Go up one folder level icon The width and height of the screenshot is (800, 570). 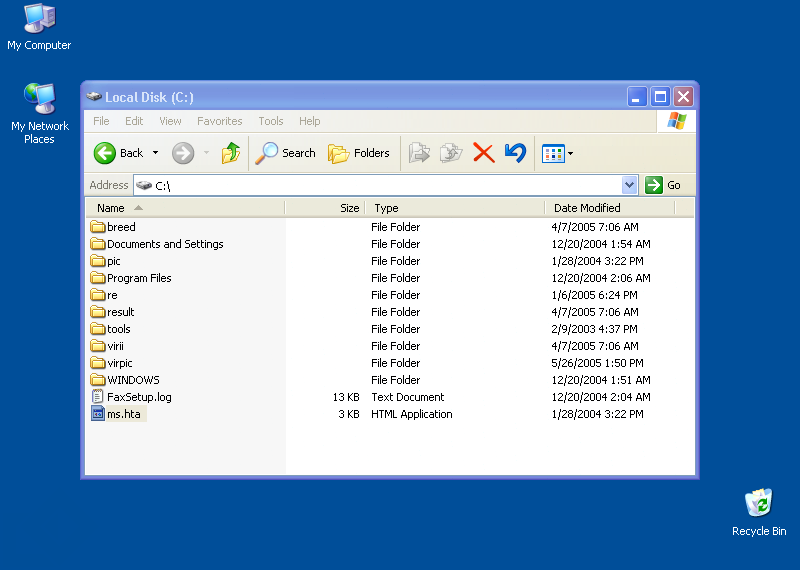tap(231, 153)
